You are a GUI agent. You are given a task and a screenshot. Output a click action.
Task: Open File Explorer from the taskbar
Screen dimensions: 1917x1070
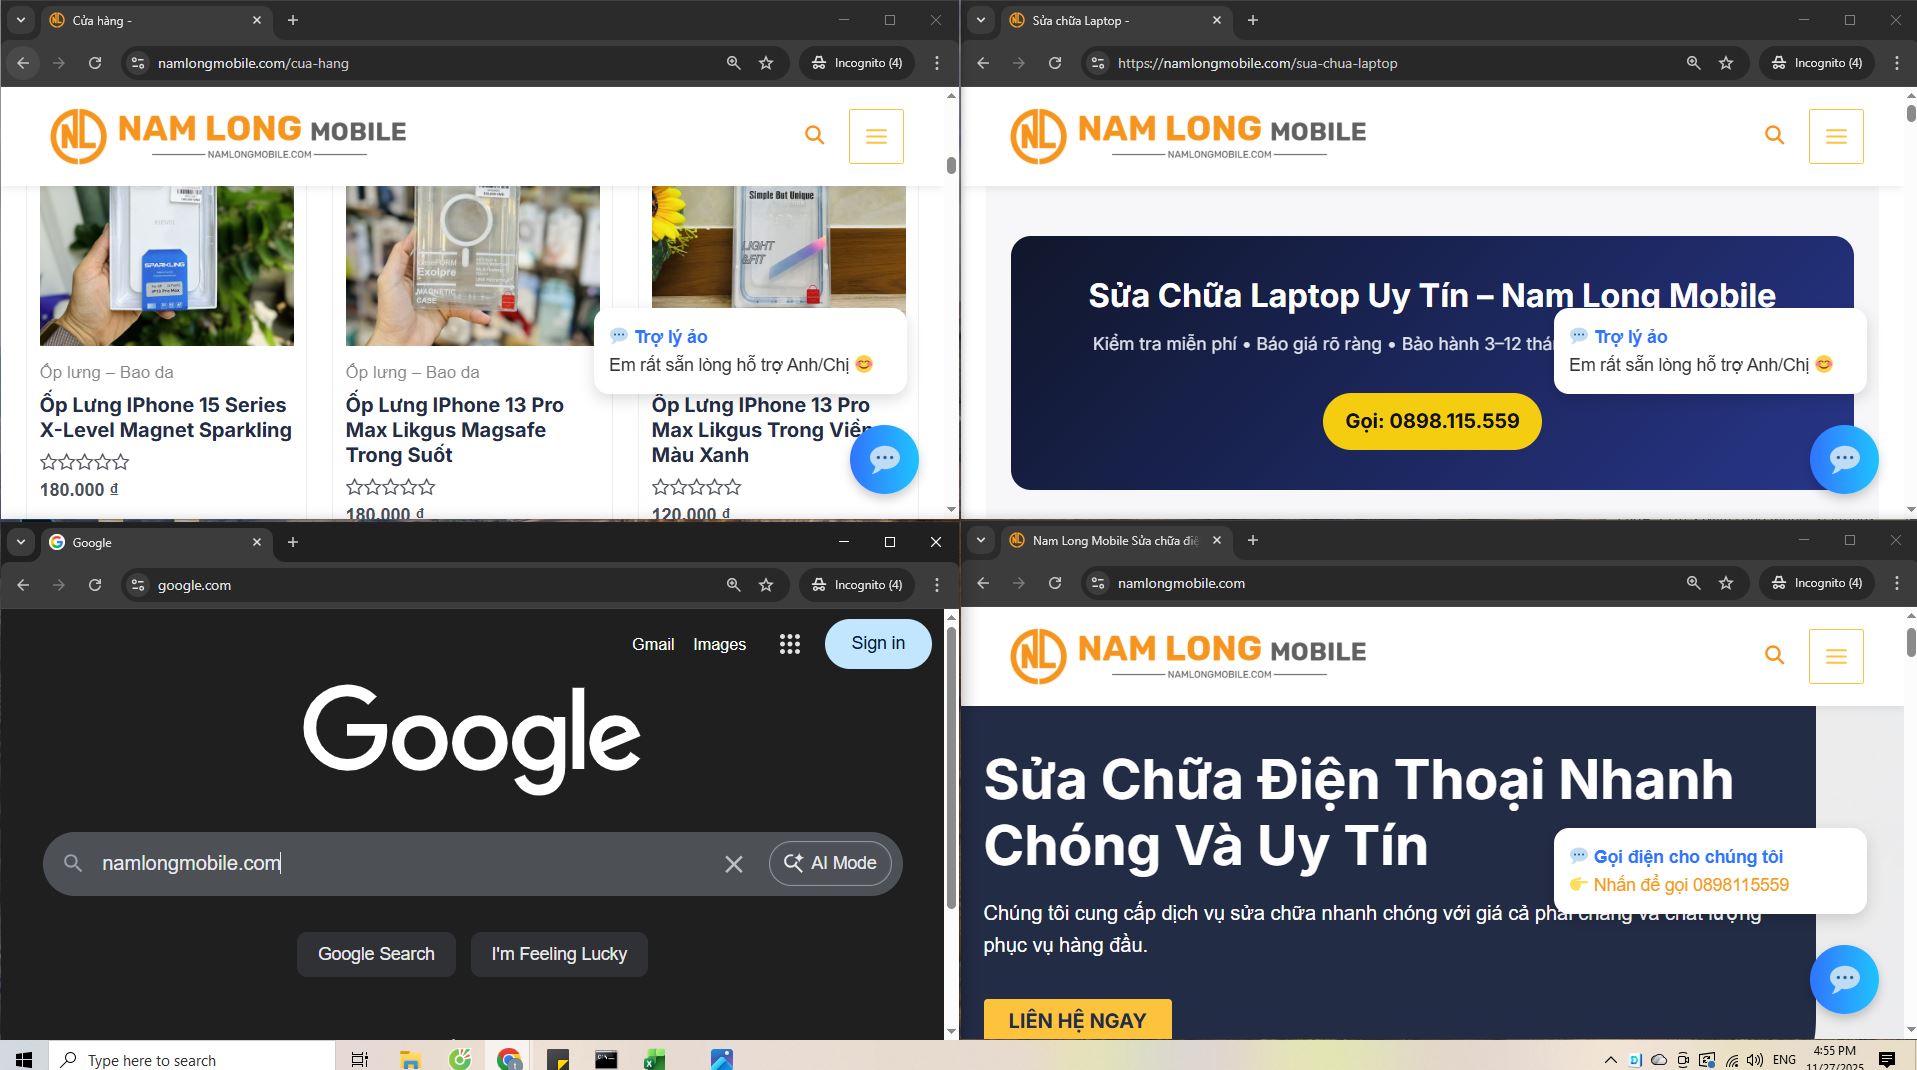[x=410, y=1059]
